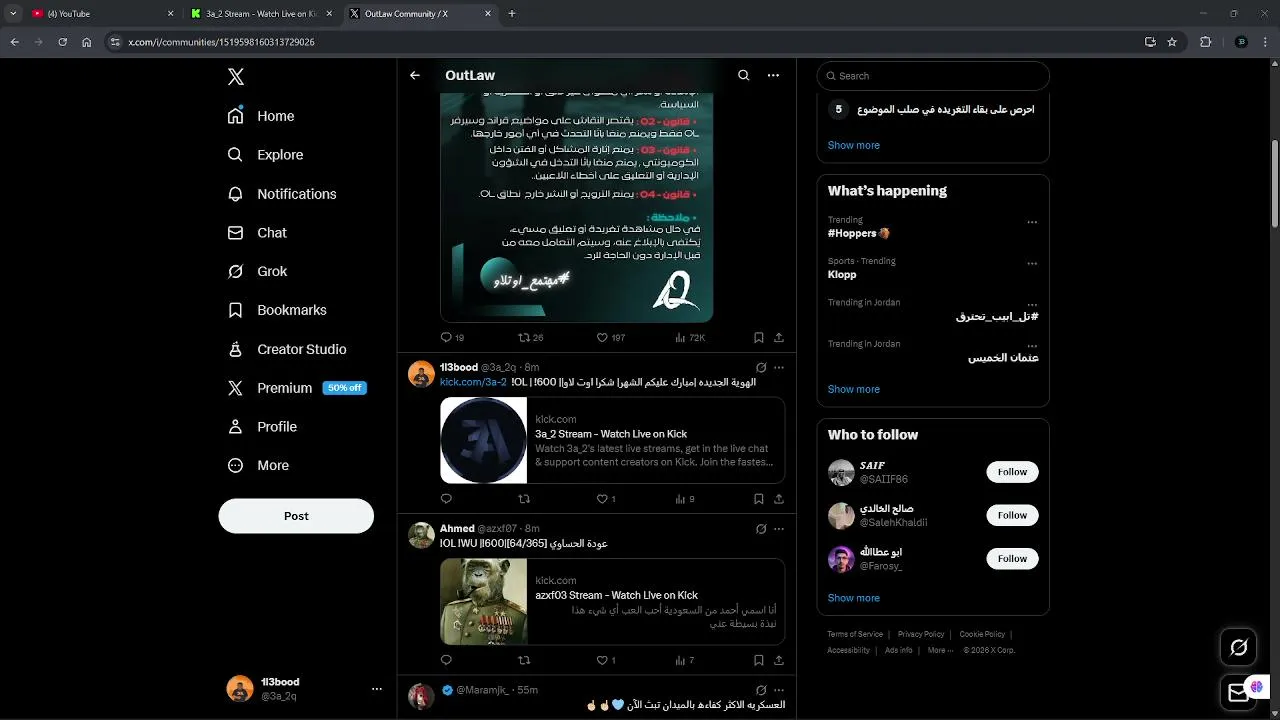Viewport: 1280px width, 720px height.
Task: Open Home in the left navigation
Action: click(x=261, y=116)
